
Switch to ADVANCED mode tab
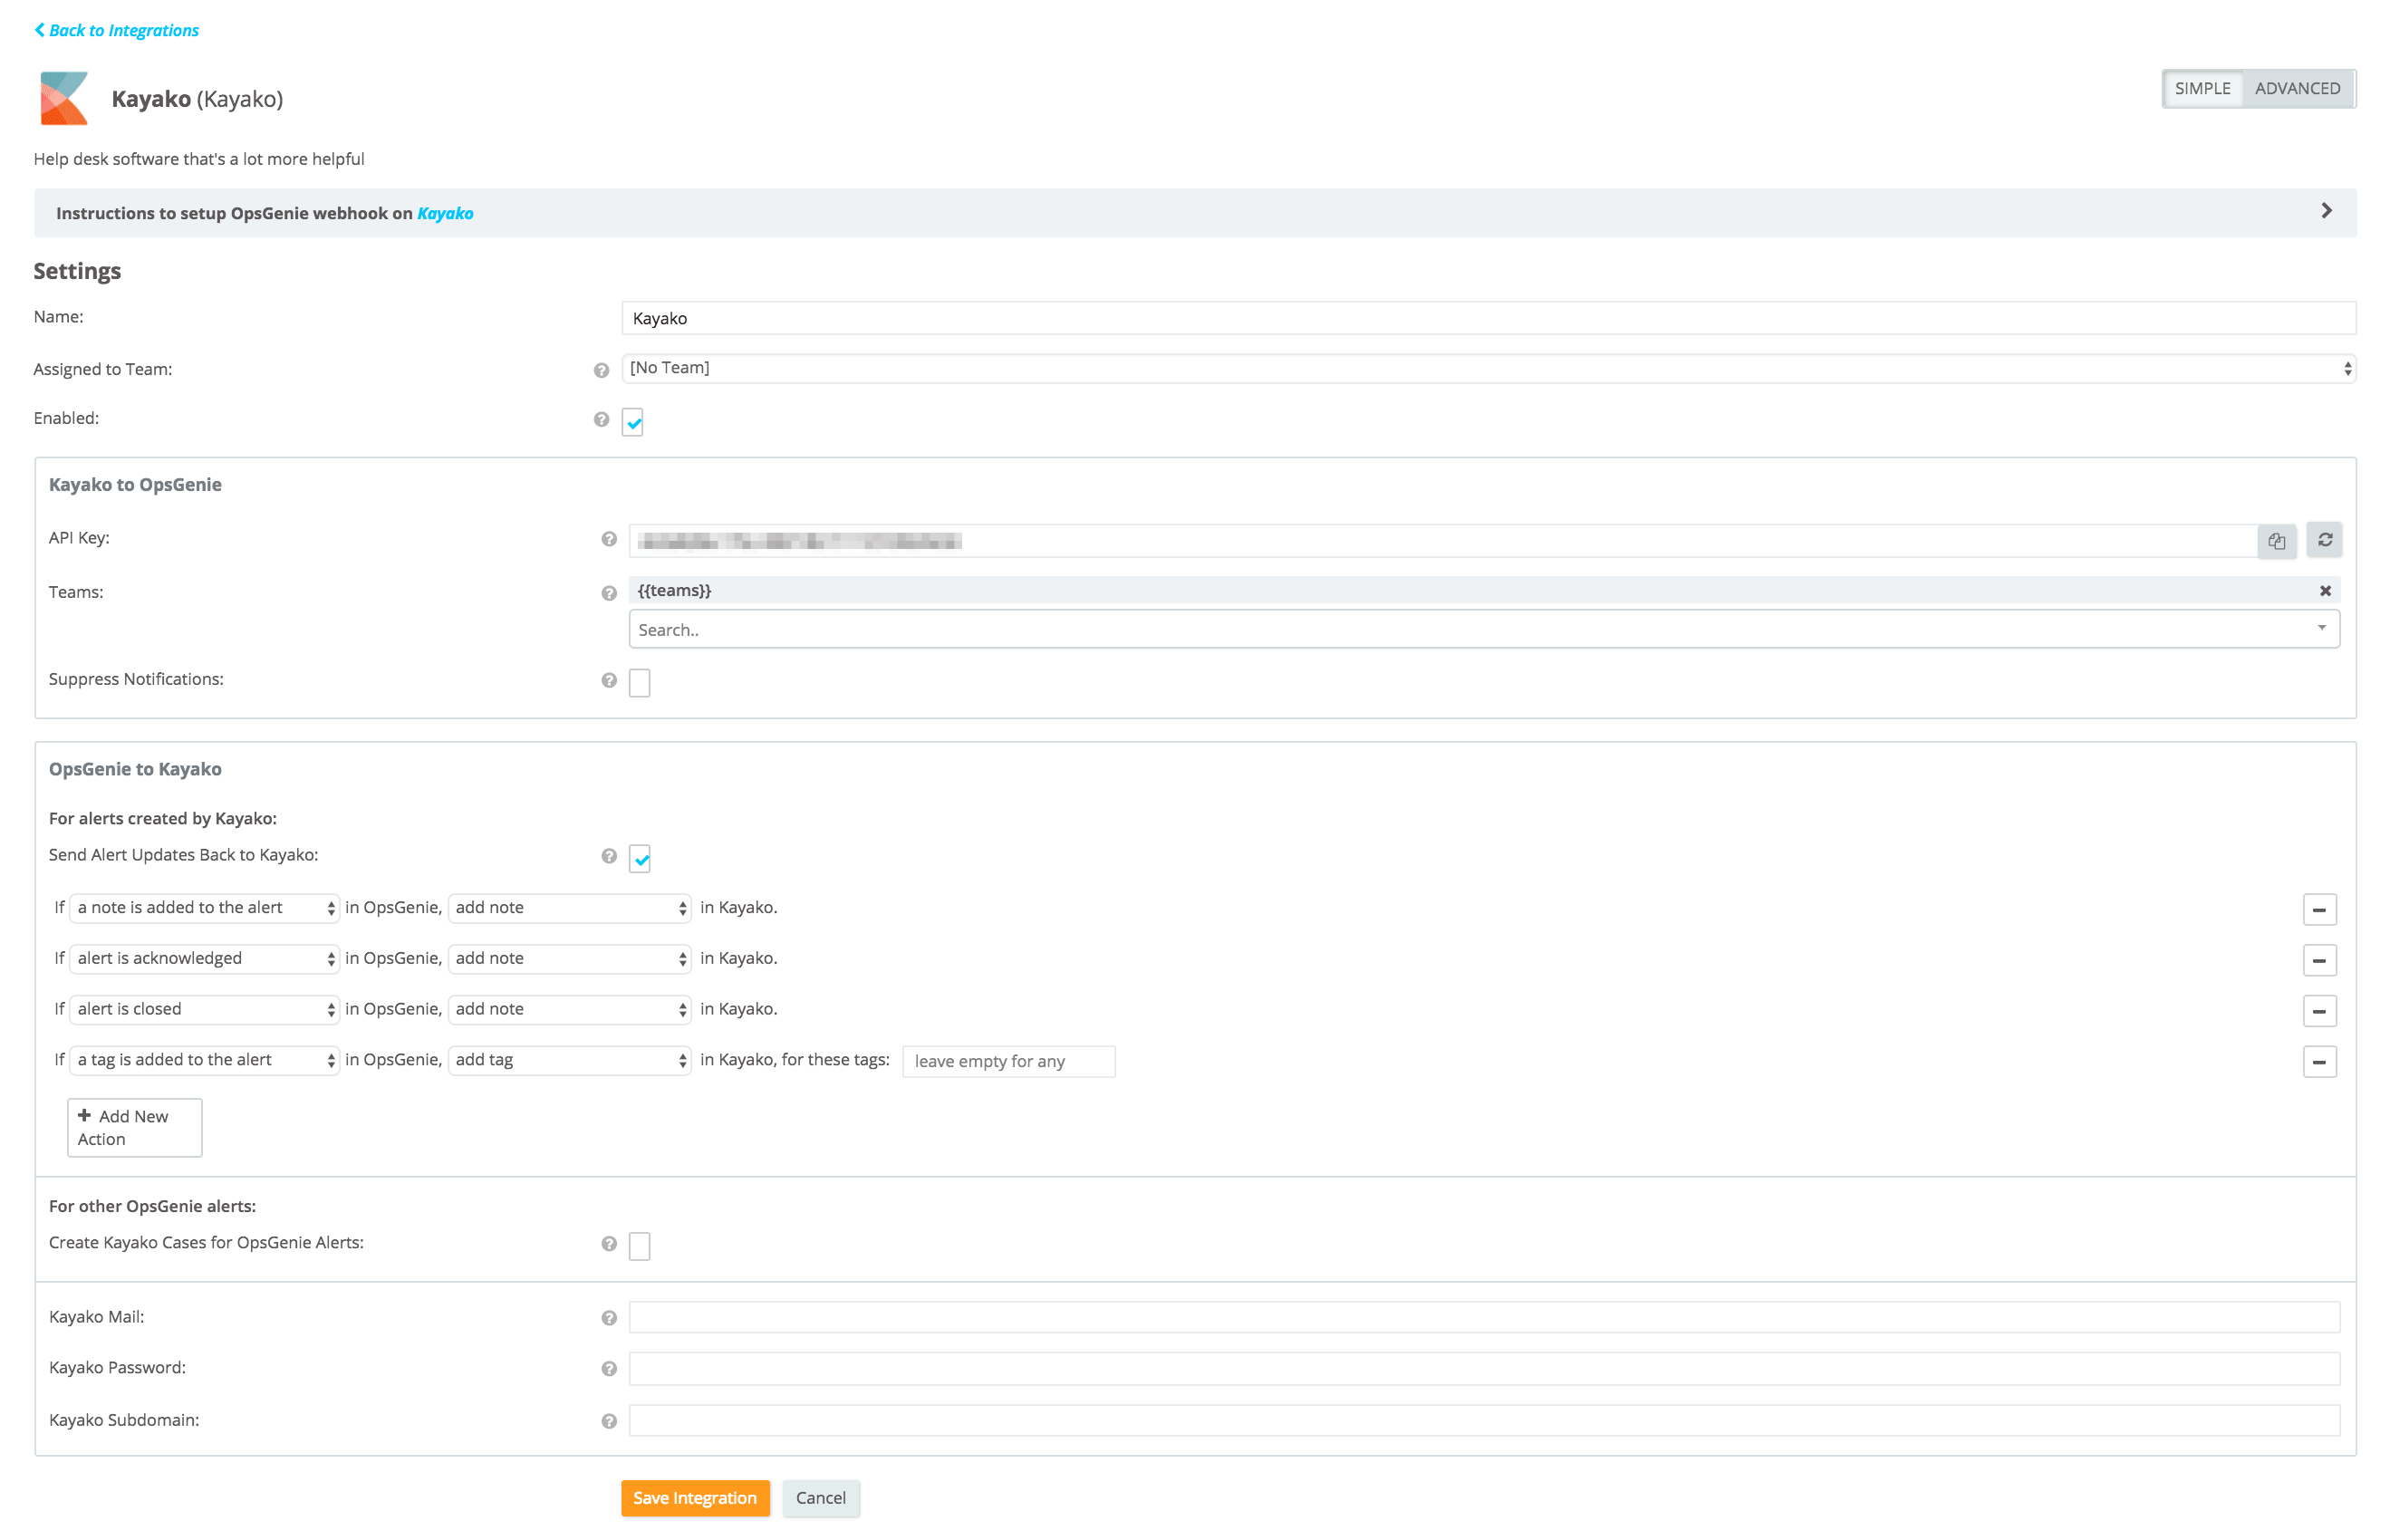(x=2297, y=89)
